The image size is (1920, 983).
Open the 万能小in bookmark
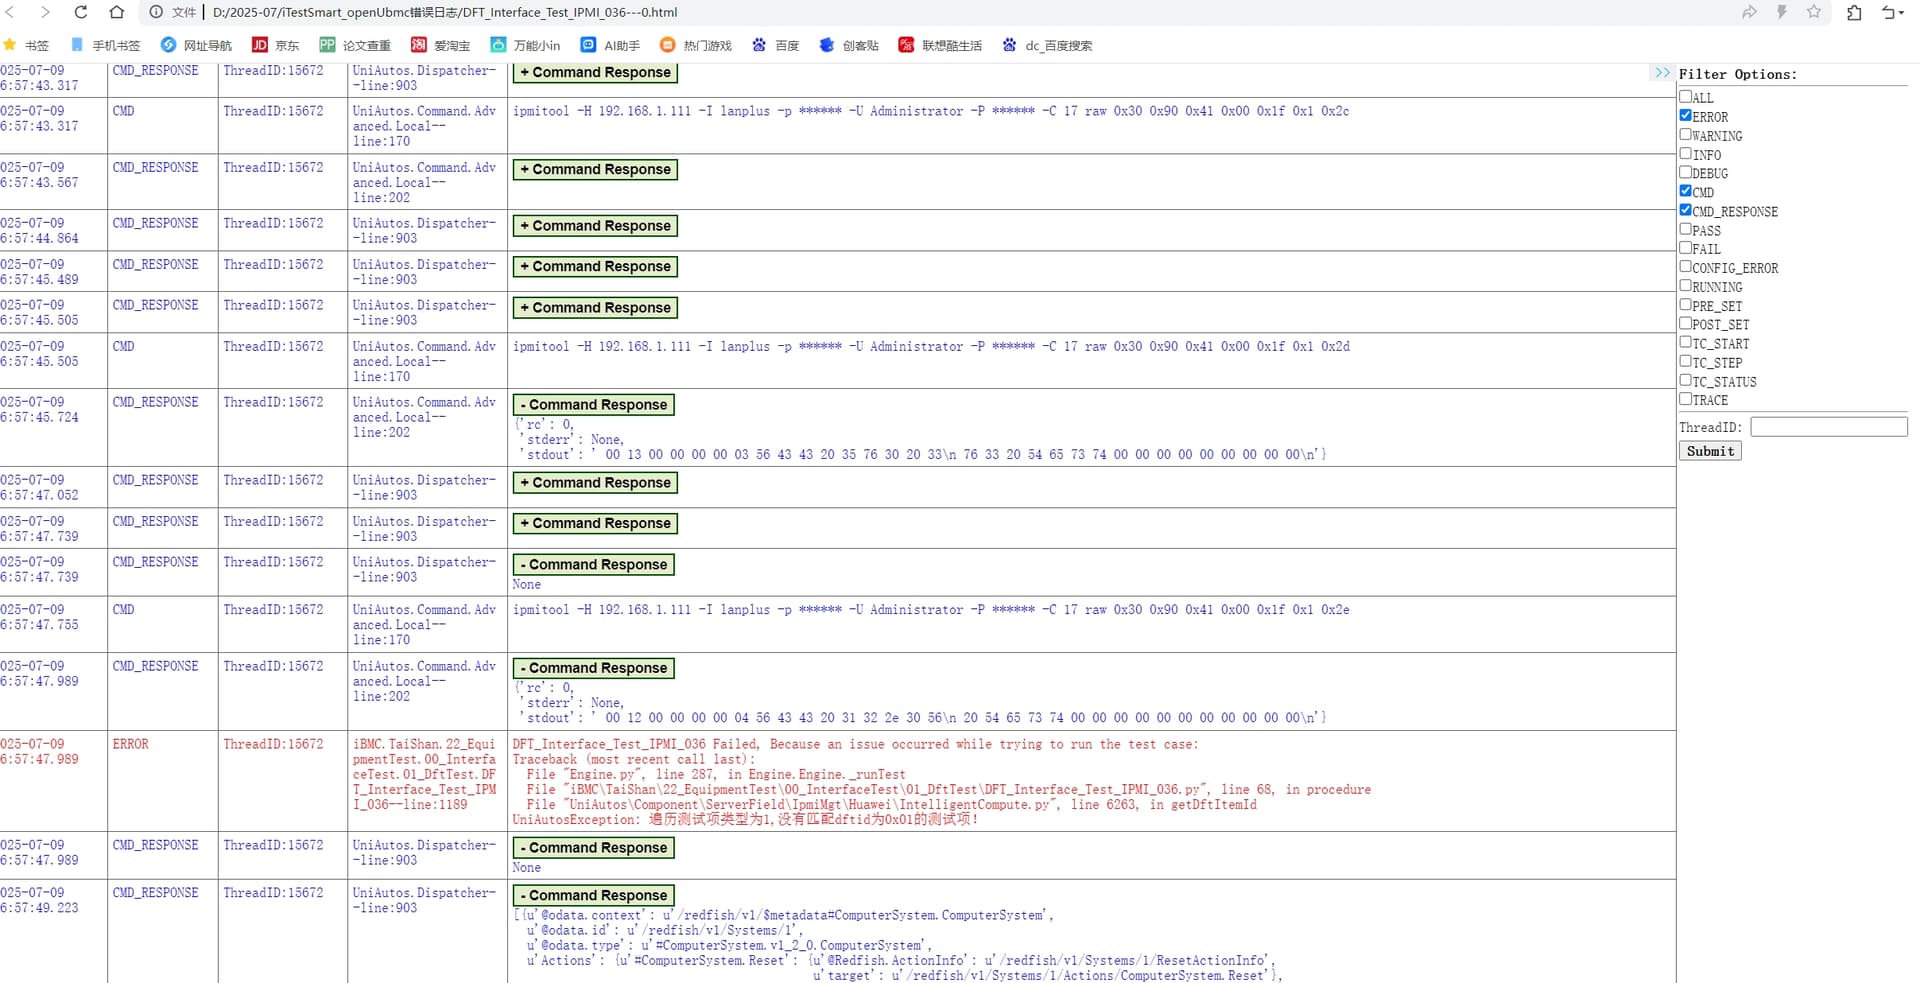[x=525, y=45]
